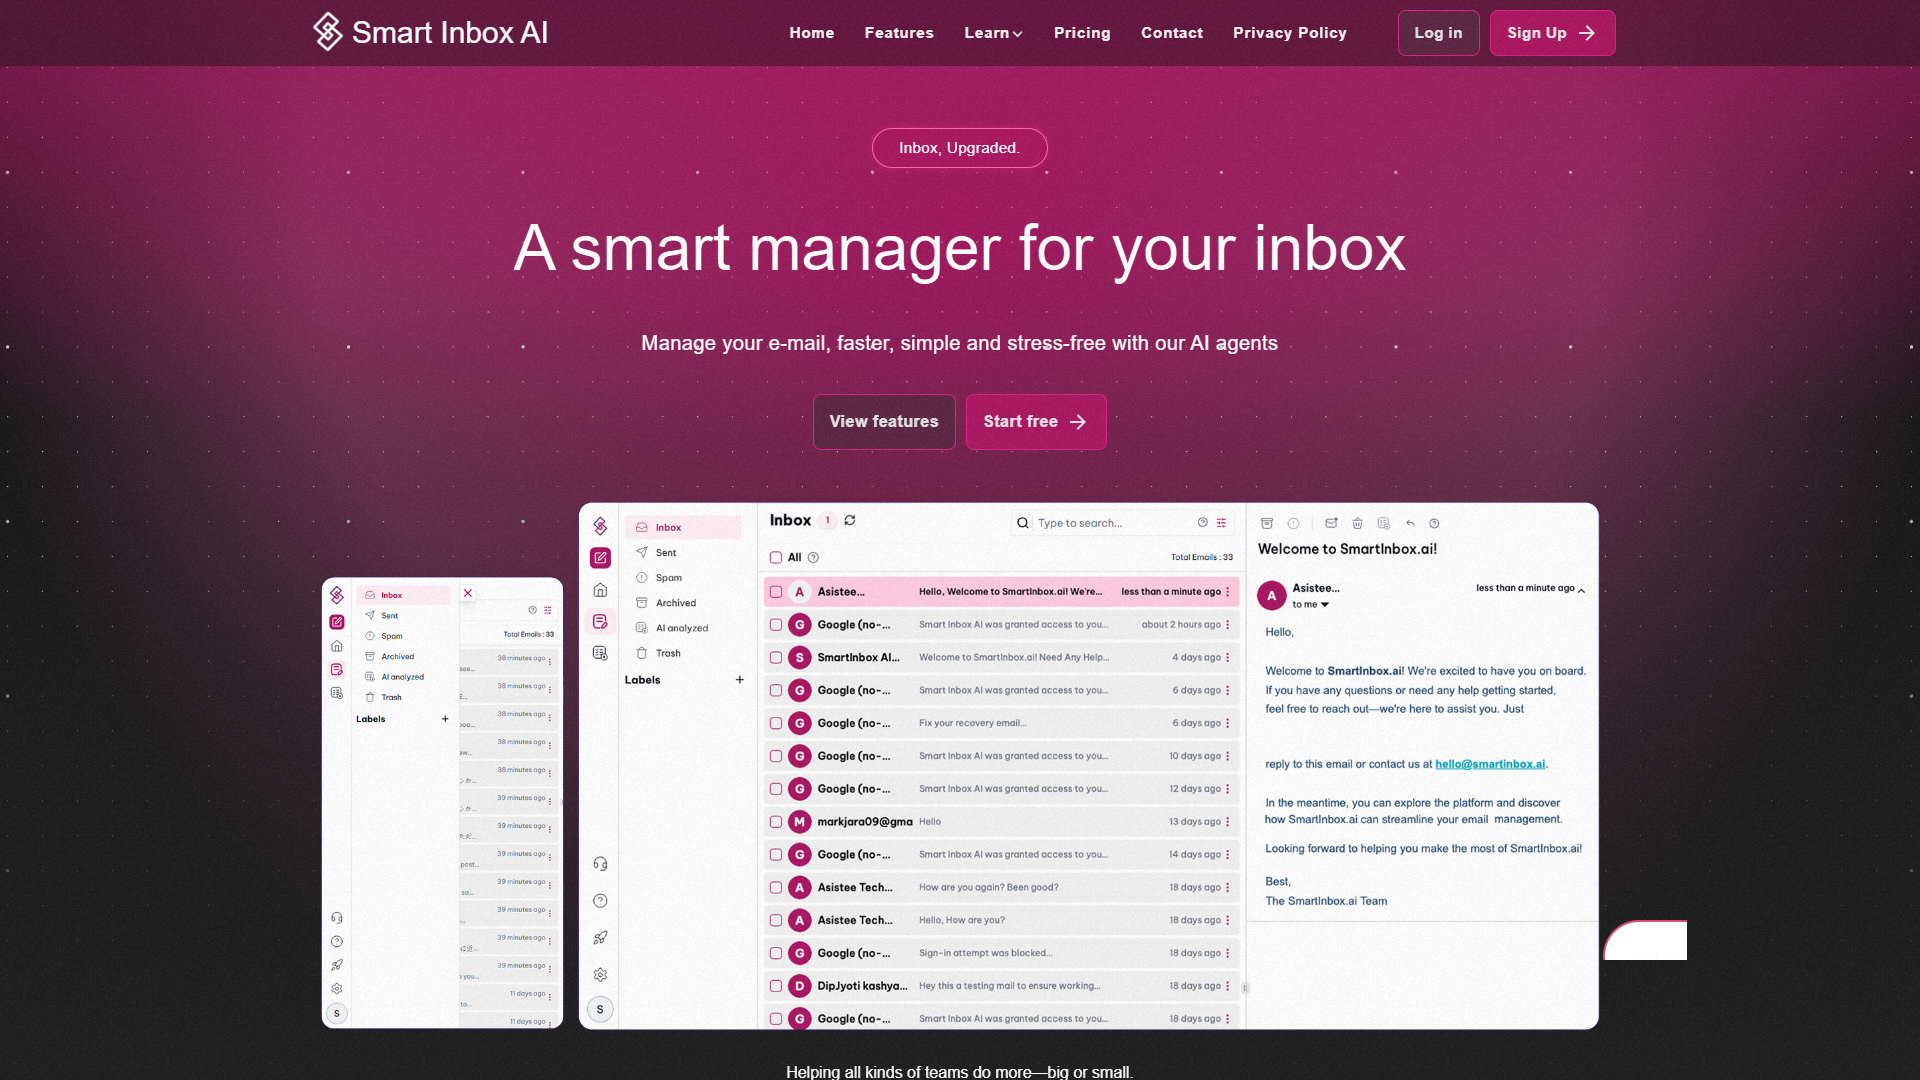Check the SmartInbox AI welcome email checkbox

point(776,658)
